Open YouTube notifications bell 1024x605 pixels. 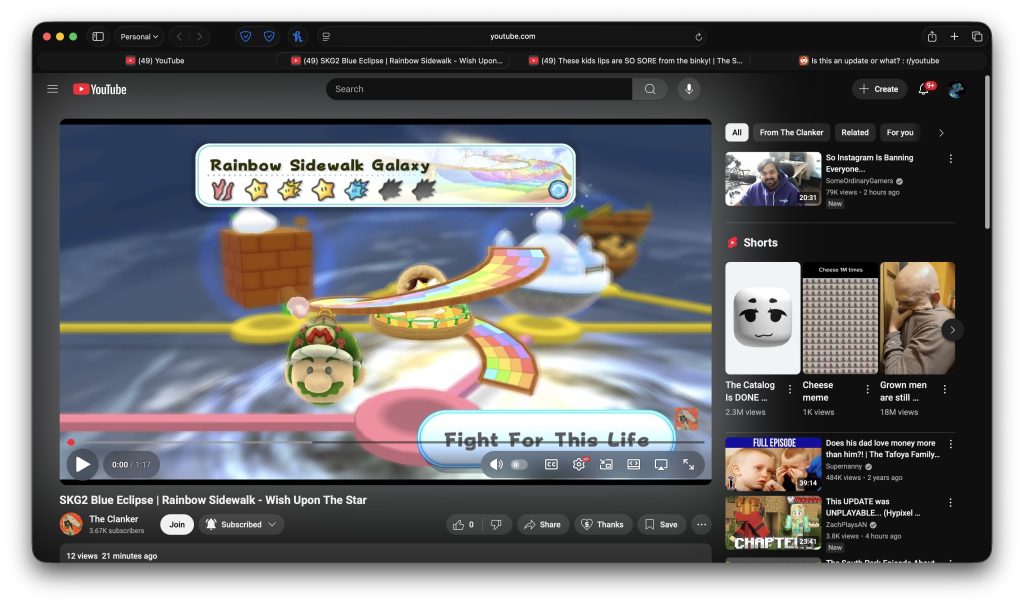924,89
